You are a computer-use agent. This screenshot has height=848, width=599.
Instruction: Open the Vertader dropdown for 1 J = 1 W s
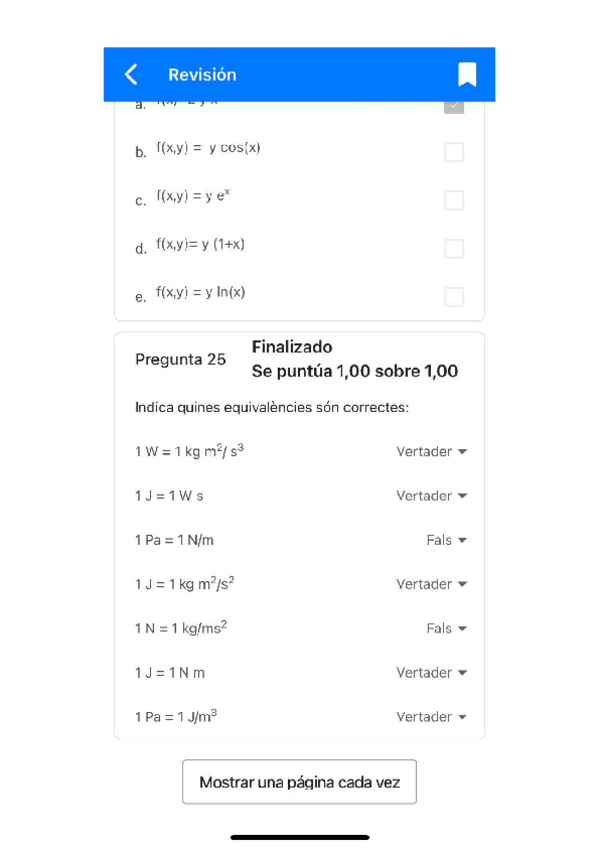[431, 495]
